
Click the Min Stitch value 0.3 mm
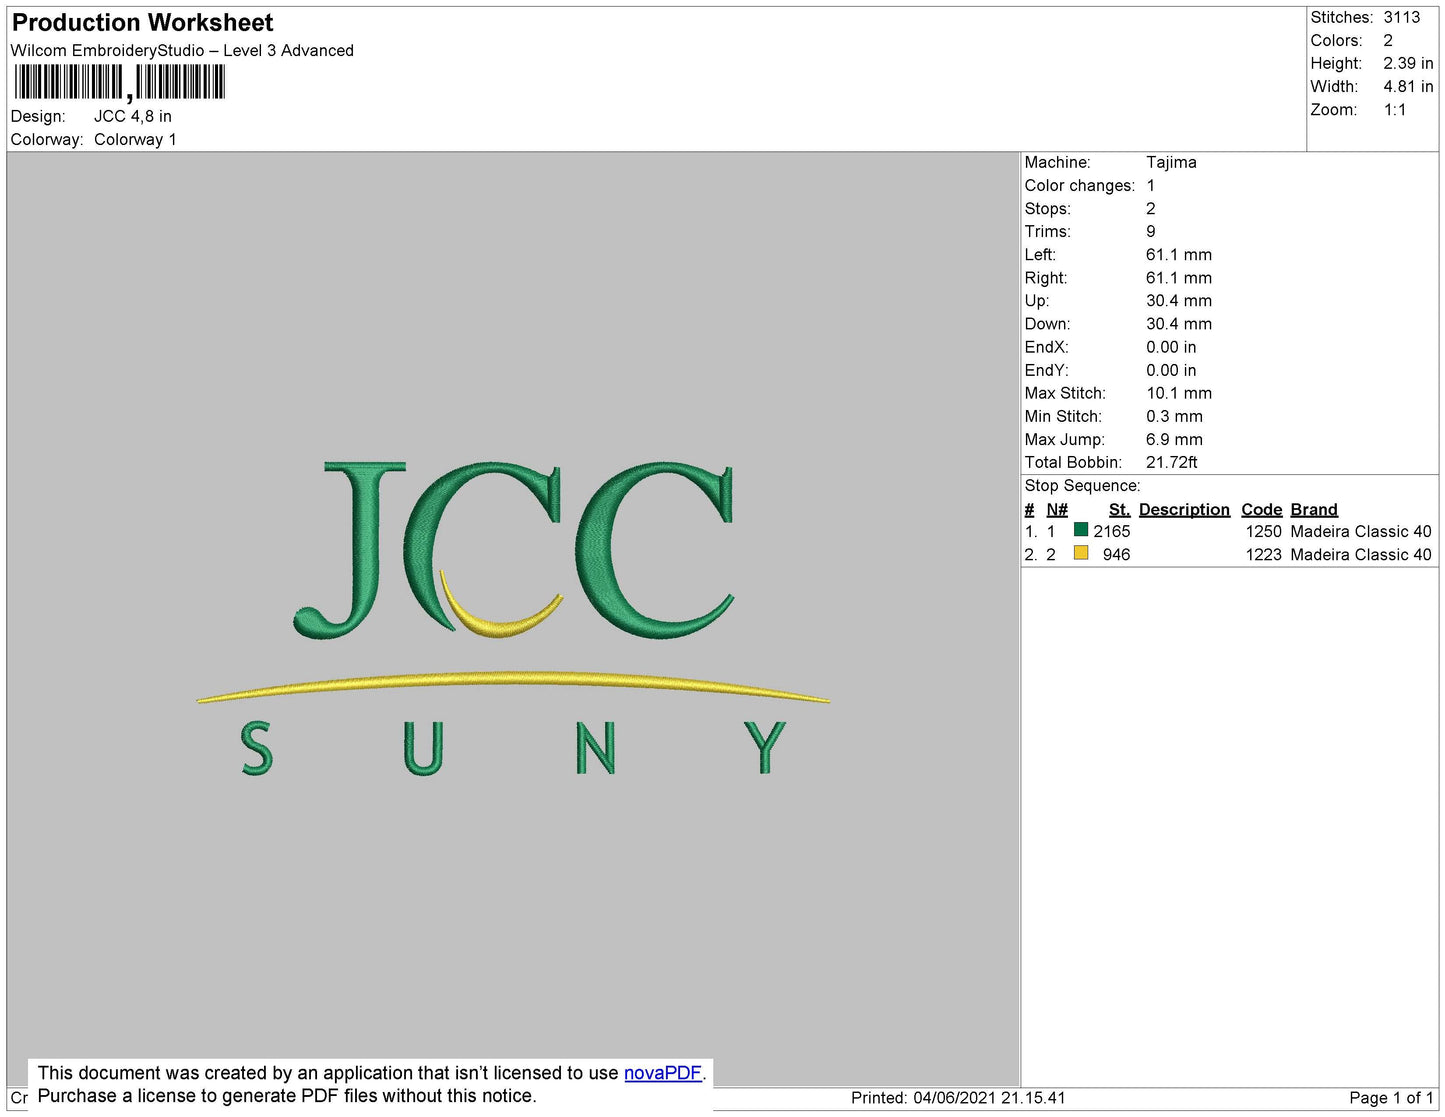click(1174, 416)
